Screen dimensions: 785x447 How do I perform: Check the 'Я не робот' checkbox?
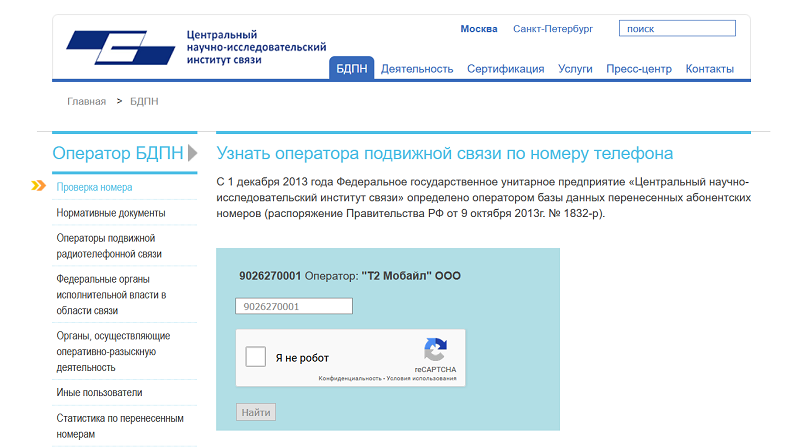pyautogui.click(x=255, y=357)
